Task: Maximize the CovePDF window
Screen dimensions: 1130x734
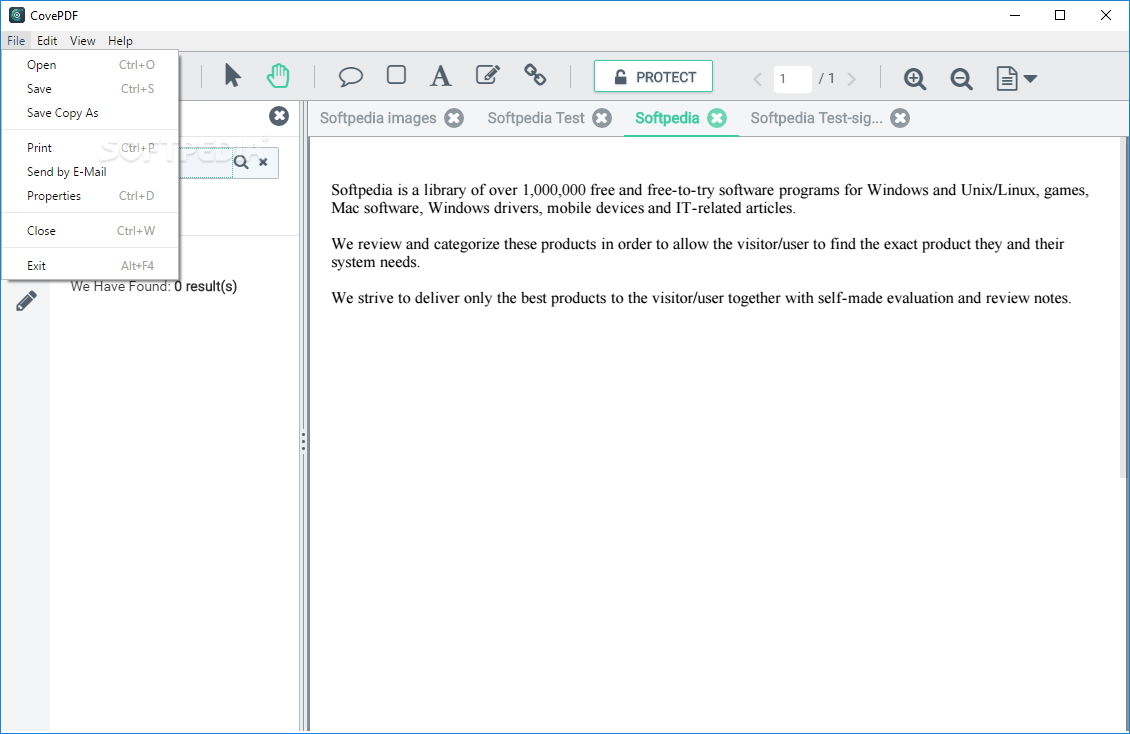Action: 1060,15
